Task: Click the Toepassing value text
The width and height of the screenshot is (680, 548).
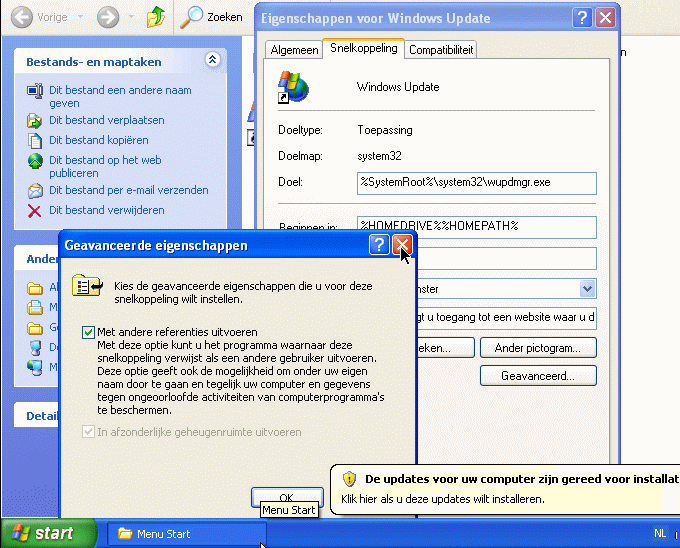Action: click(x=385, y=130)
